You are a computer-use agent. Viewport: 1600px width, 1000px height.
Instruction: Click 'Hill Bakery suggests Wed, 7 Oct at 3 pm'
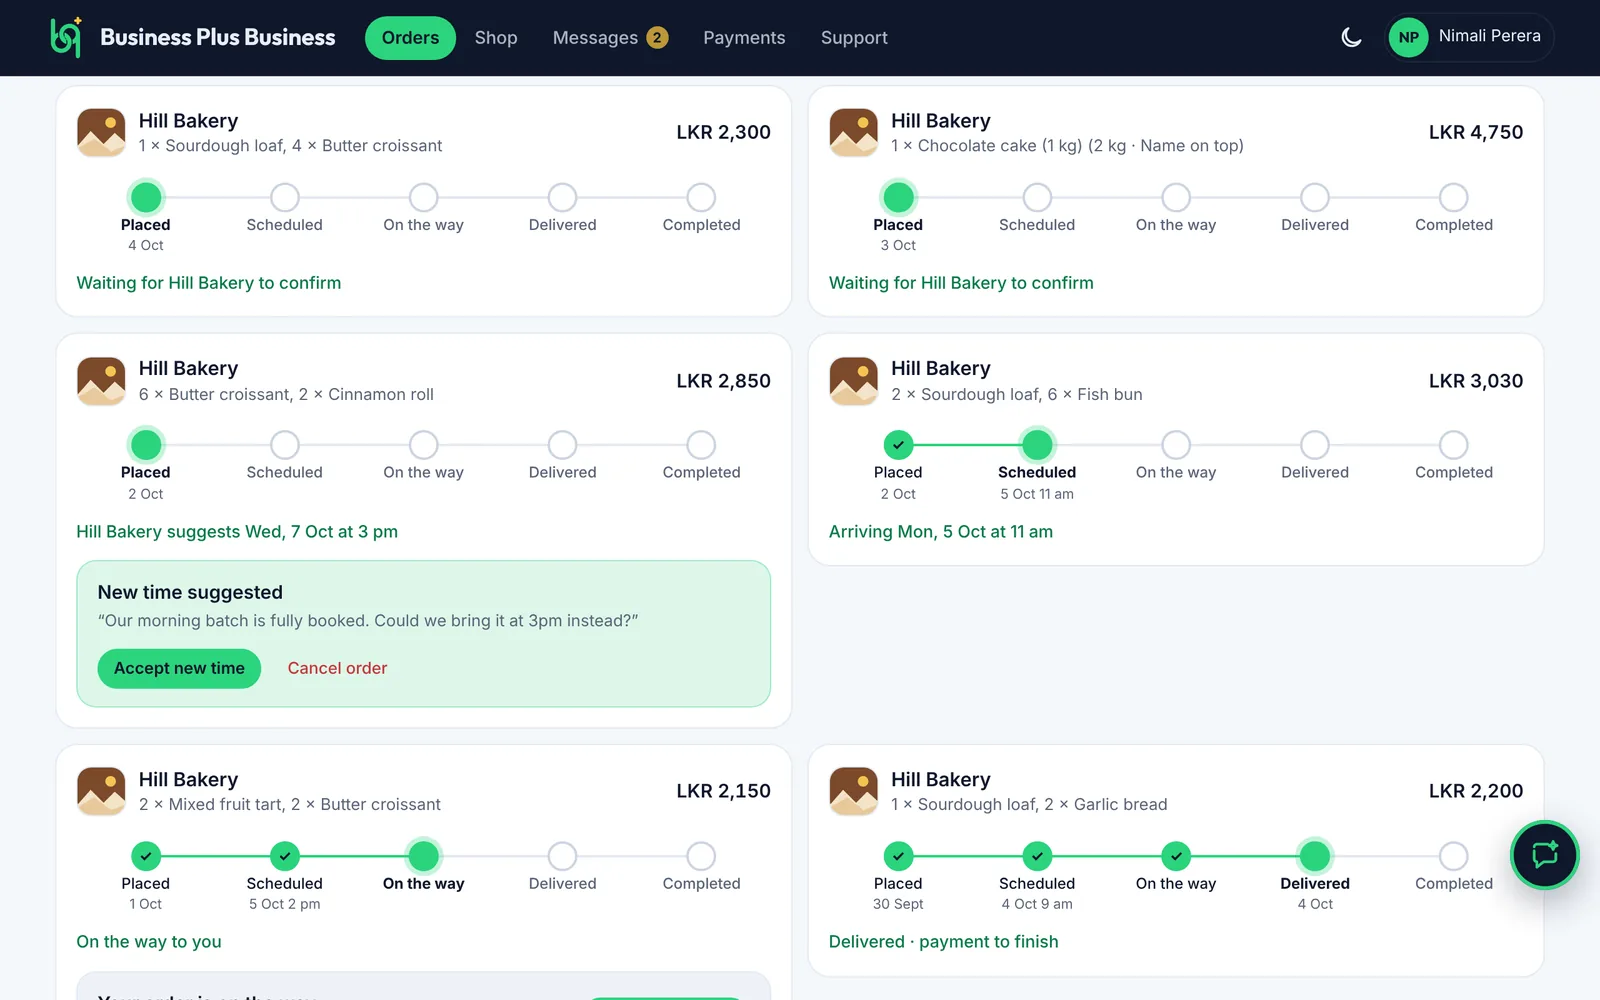click(x=237, y=532)
